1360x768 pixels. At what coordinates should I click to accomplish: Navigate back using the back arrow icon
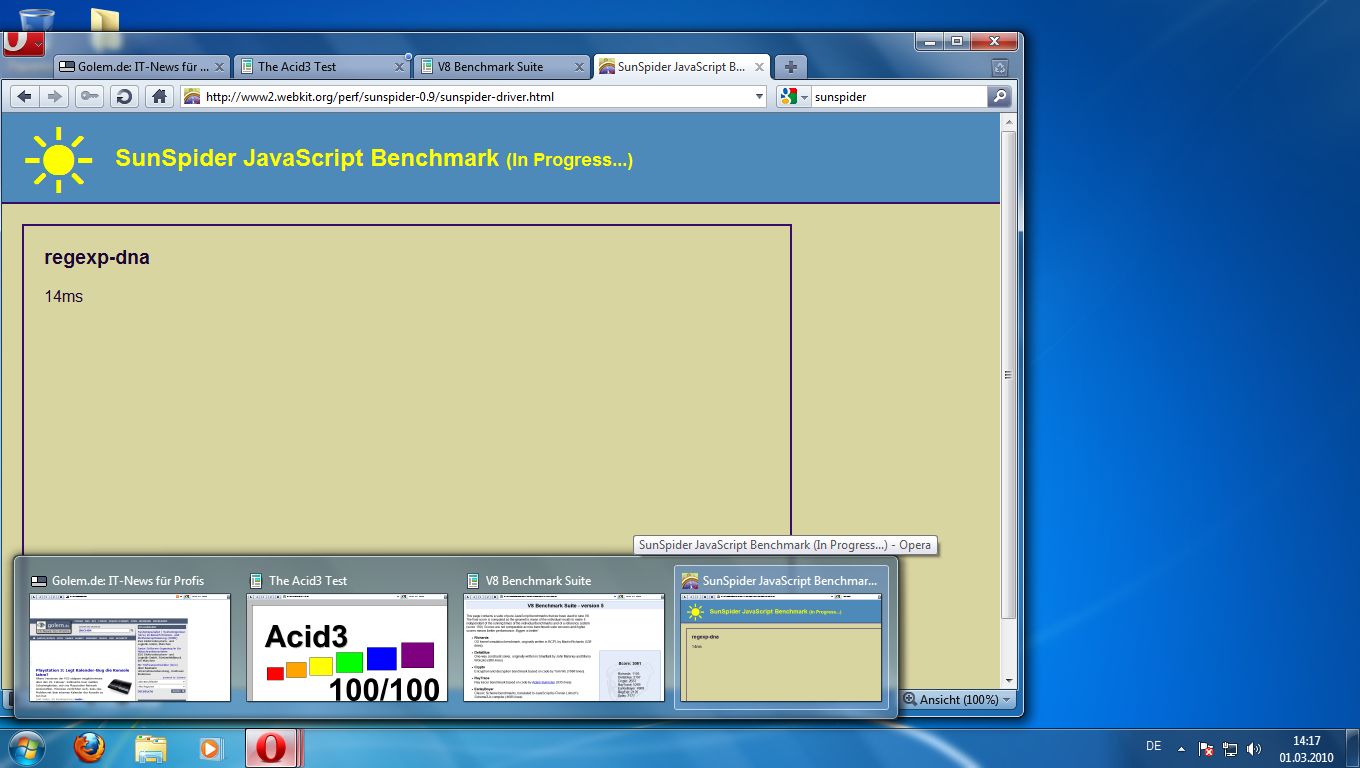(23, 96)
